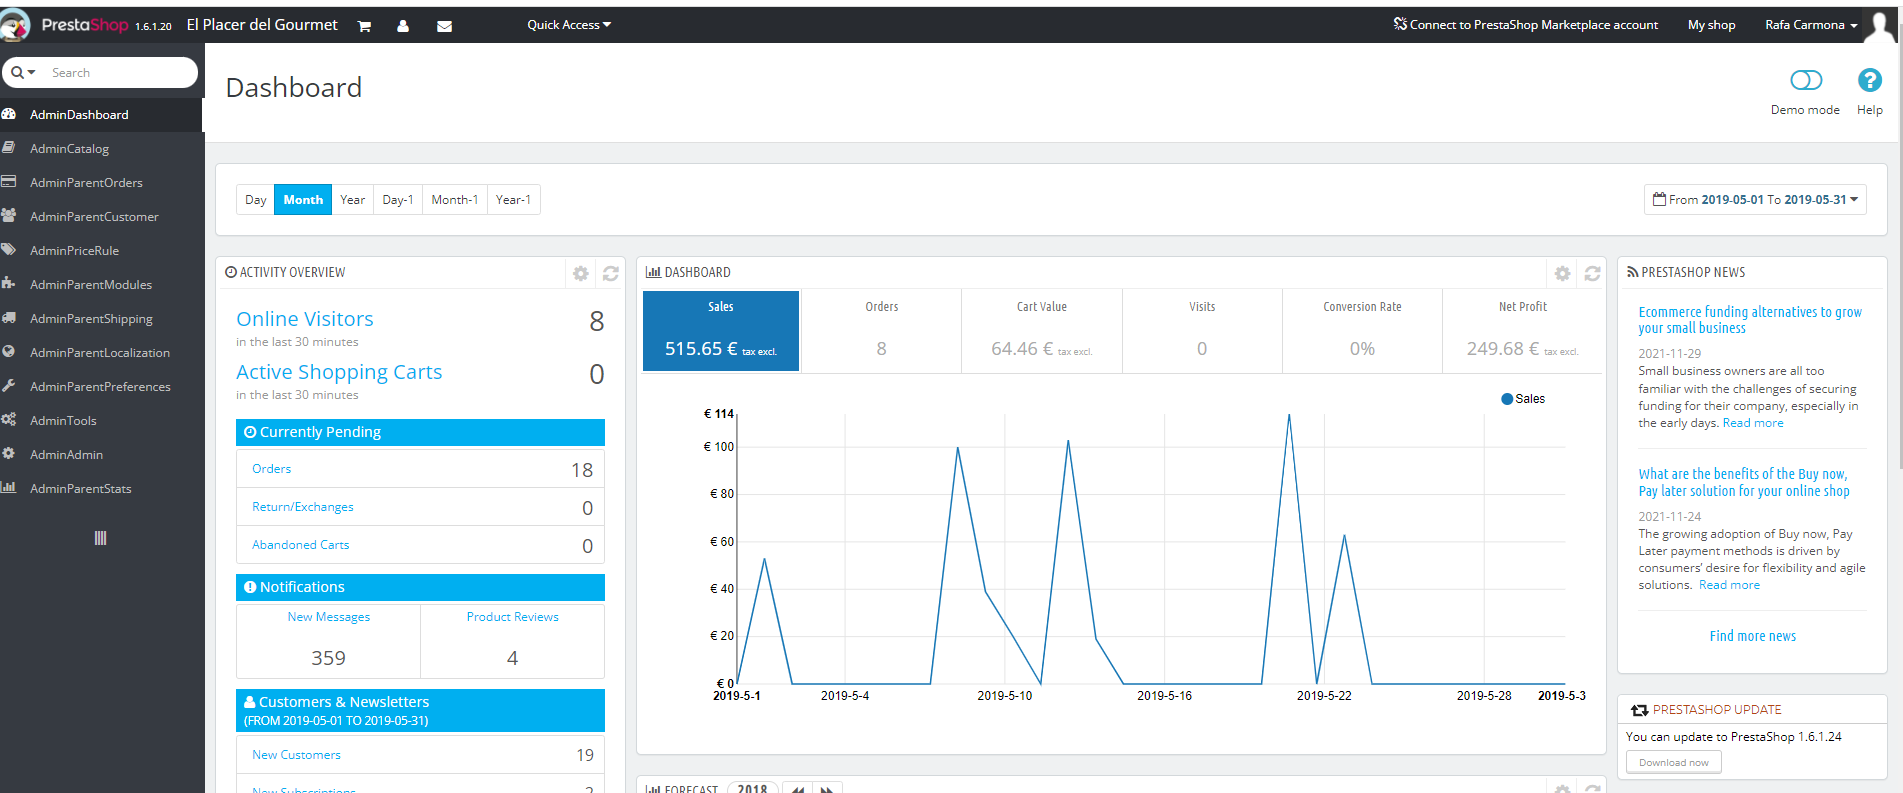This screenshot has height=793, width=1903.
Task: Open the messages envelope icon in header
Action: [x=444, y=26]
